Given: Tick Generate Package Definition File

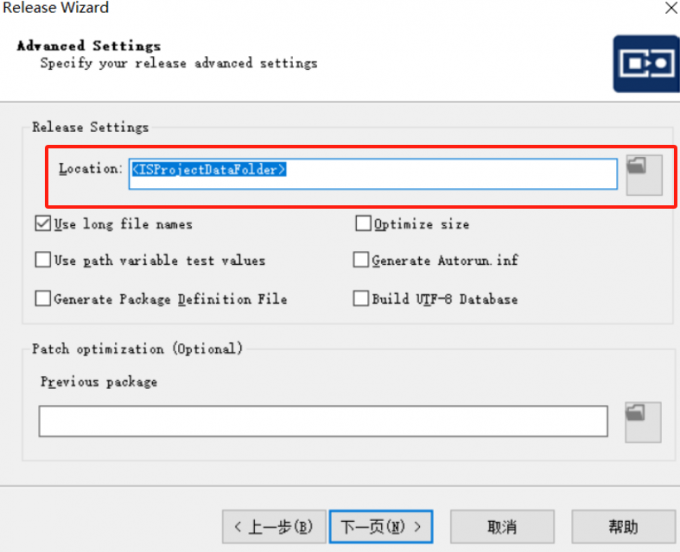Looking at the screenshot, I should point(43,298).
